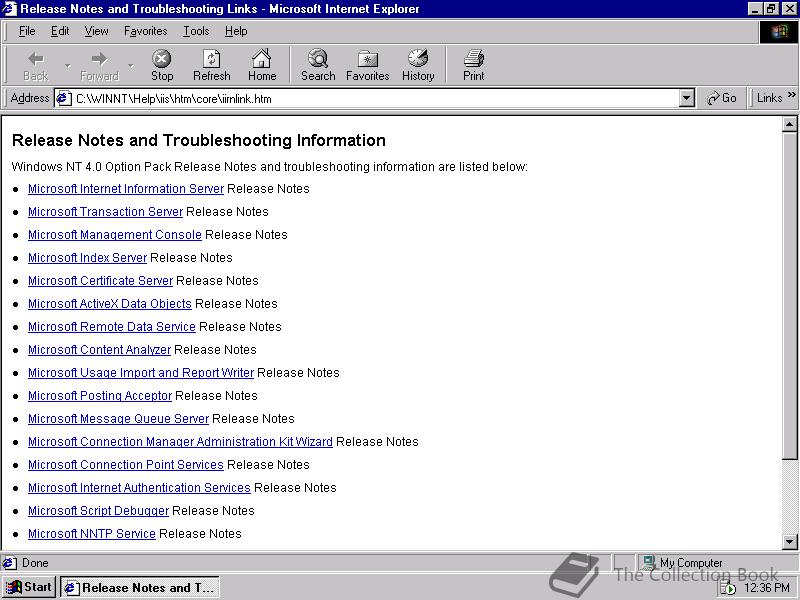Restore down the Internet Explorer window
800x600 pixels.
(770, 9)
